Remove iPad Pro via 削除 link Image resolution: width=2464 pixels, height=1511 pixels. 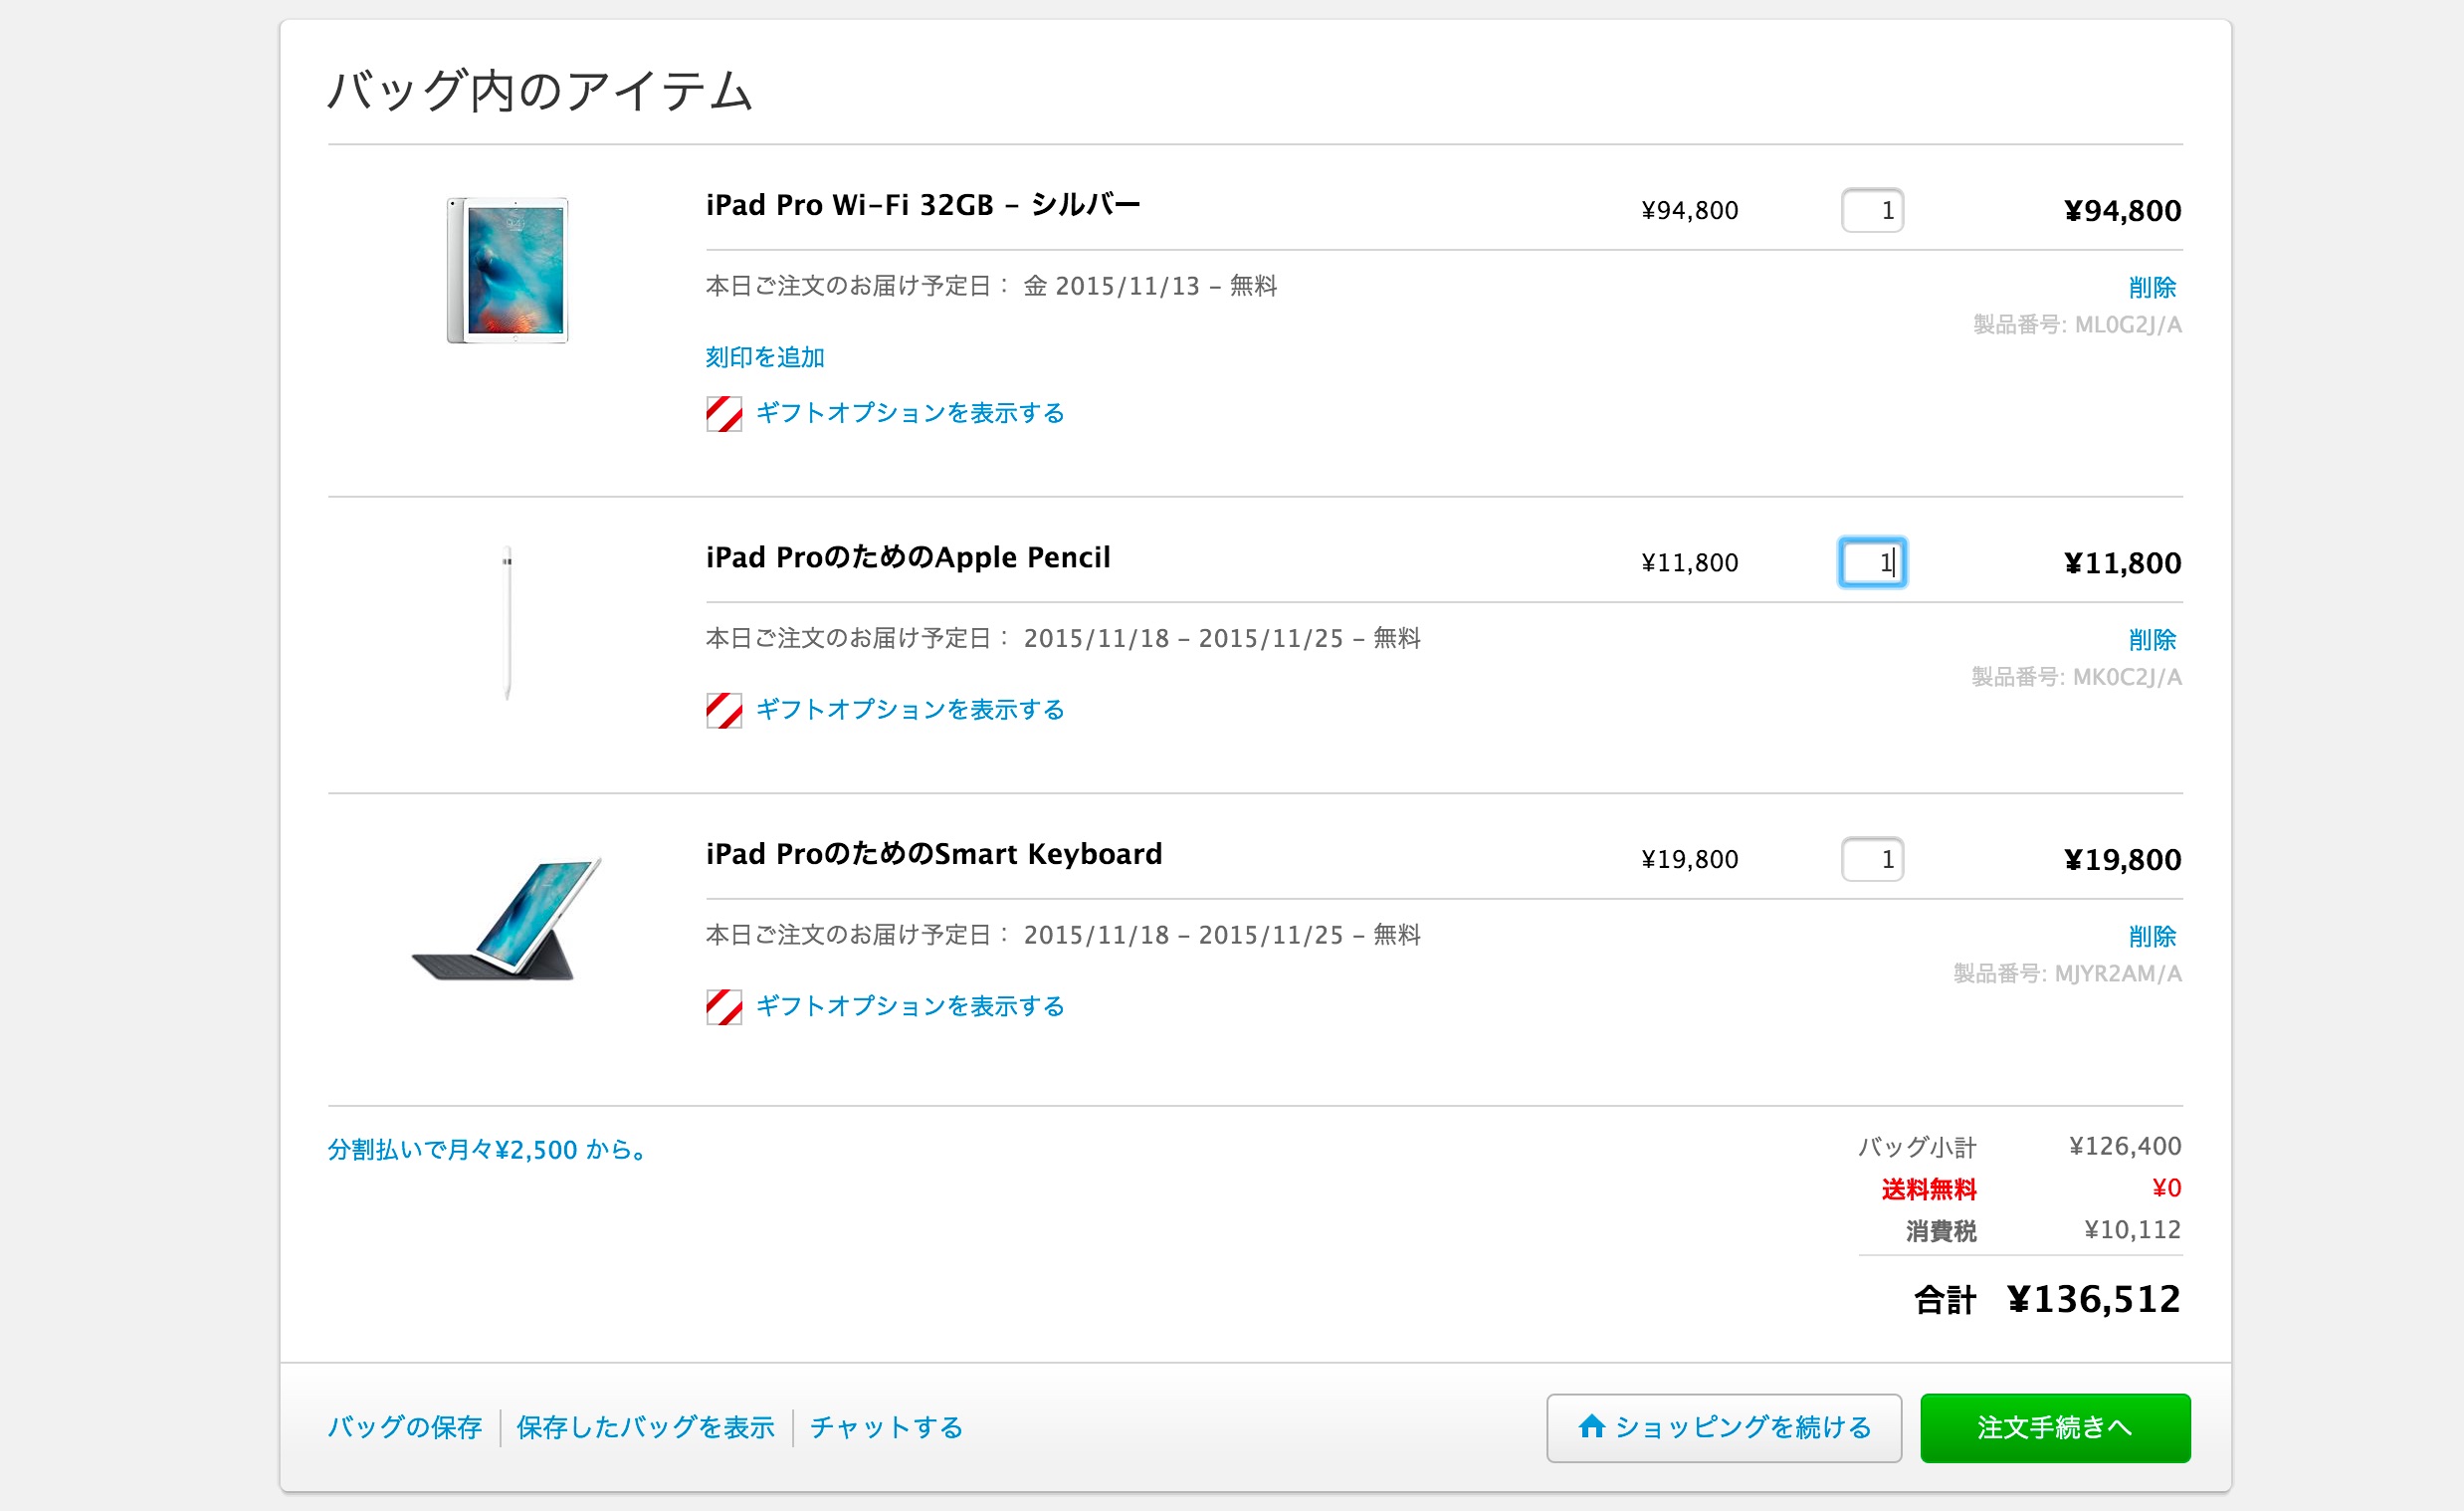(2152, 288)
